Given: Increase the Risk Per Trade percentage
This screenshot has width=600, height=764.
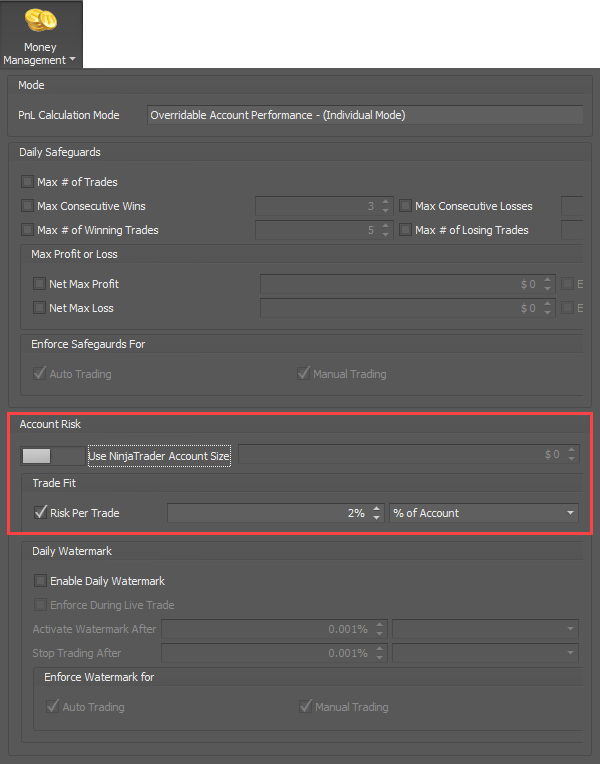Looking at the screenshot, I should click(x=376, y=508).
